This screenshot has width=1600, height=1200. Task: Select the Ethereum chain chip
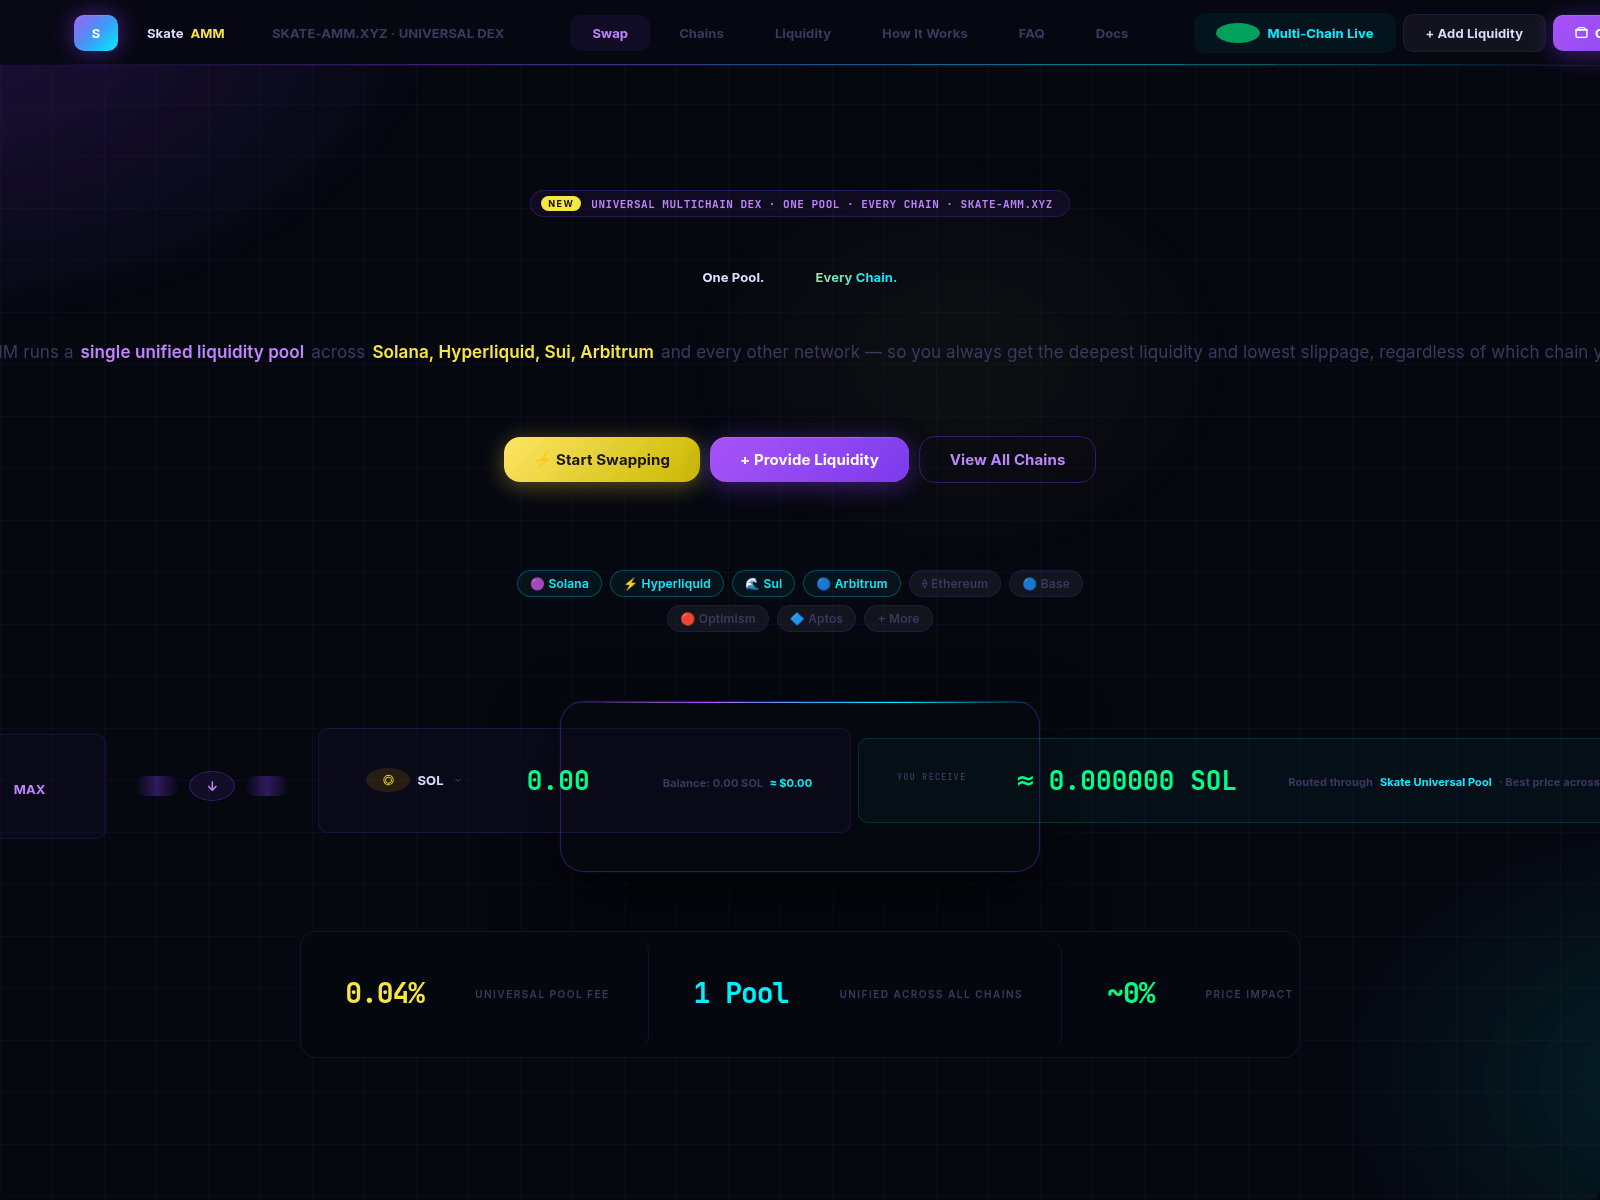(955, 584)
